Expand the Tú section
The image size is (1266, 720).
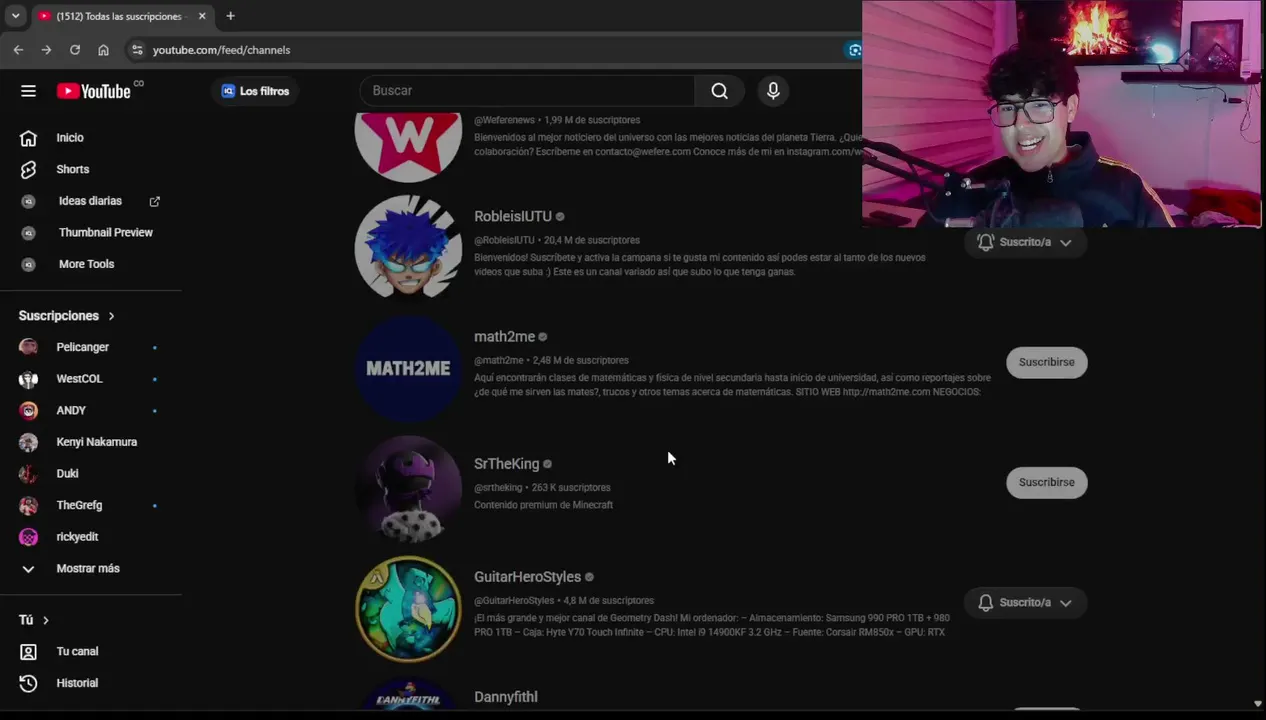point(34,620)
